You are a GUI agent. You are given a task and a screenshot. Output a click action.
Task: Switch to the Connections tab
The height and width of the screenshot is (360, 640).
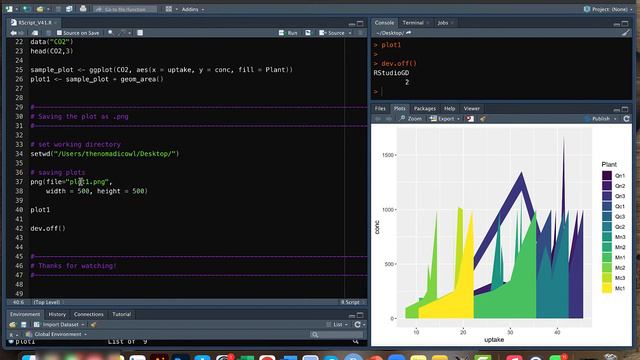click(x=89, y=314)
